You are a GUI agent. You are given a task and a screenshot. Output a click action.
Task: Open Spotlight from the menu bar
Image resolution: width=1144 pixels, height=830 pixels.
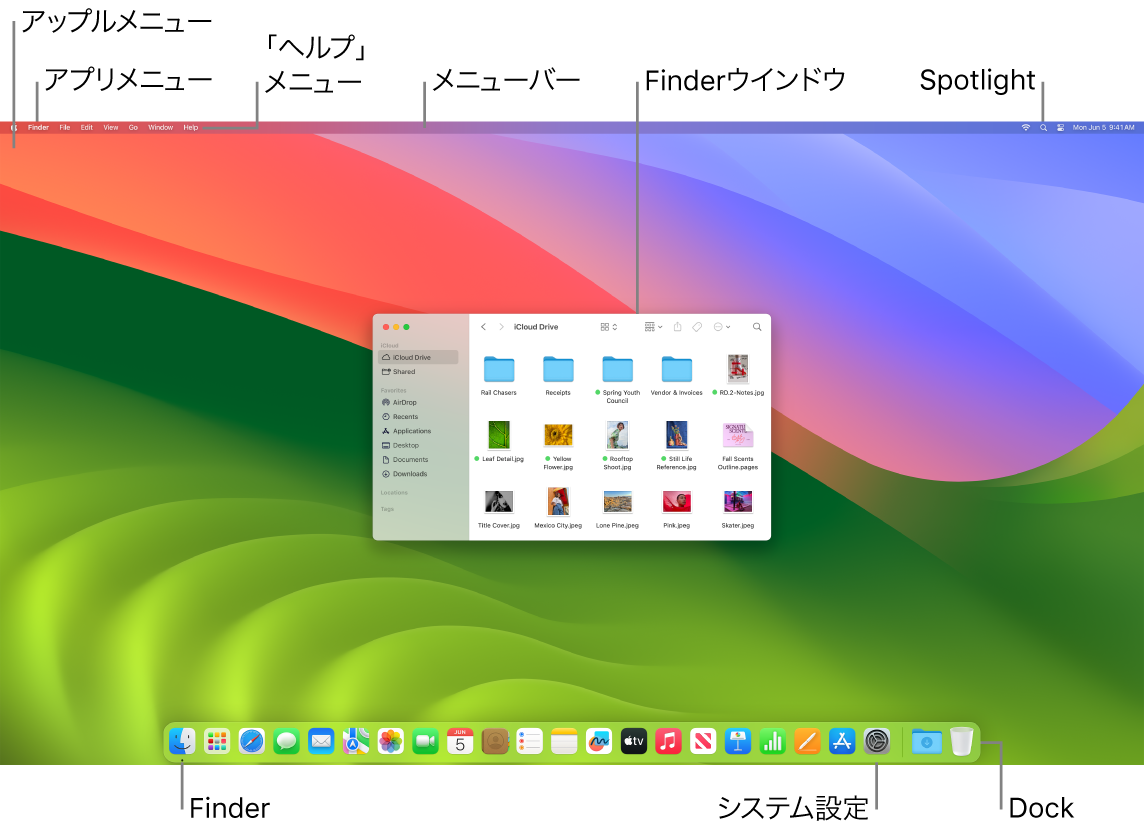click(1043, 127)
